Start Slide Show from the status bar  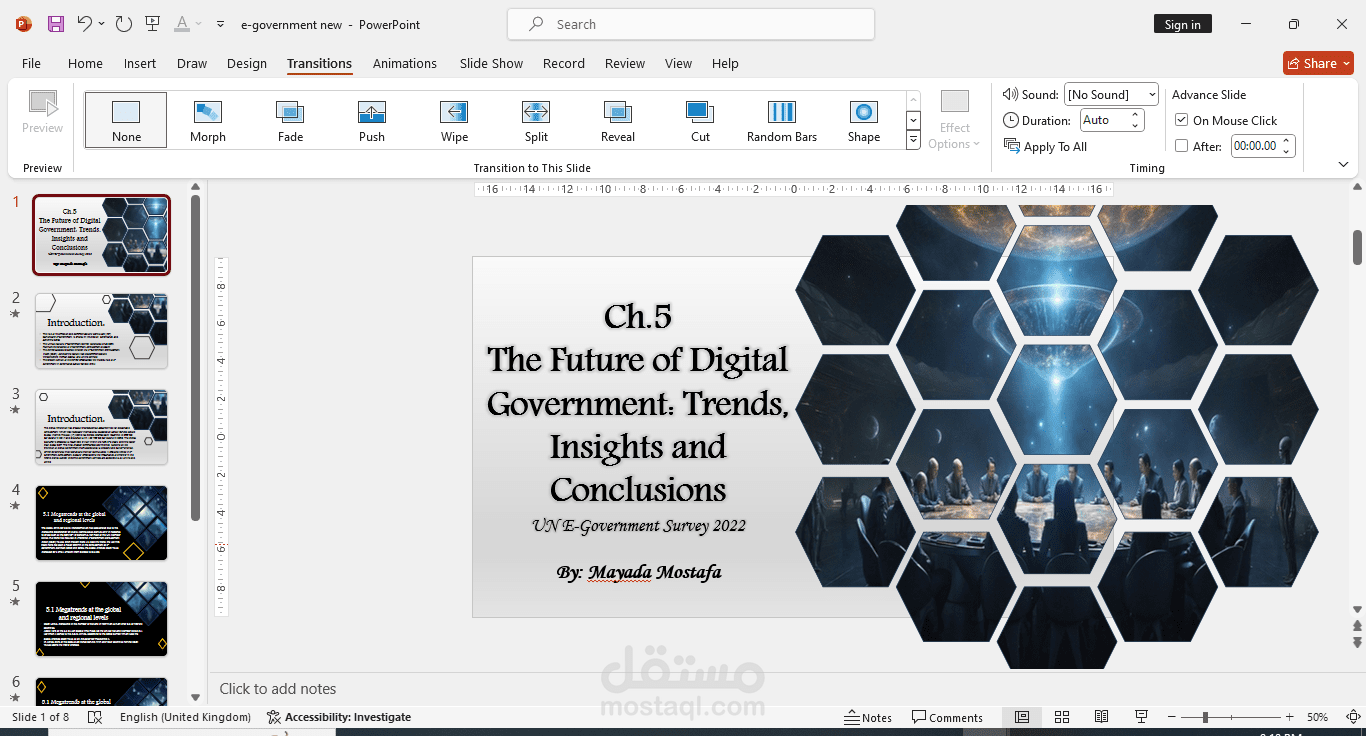pos(1141,717)
